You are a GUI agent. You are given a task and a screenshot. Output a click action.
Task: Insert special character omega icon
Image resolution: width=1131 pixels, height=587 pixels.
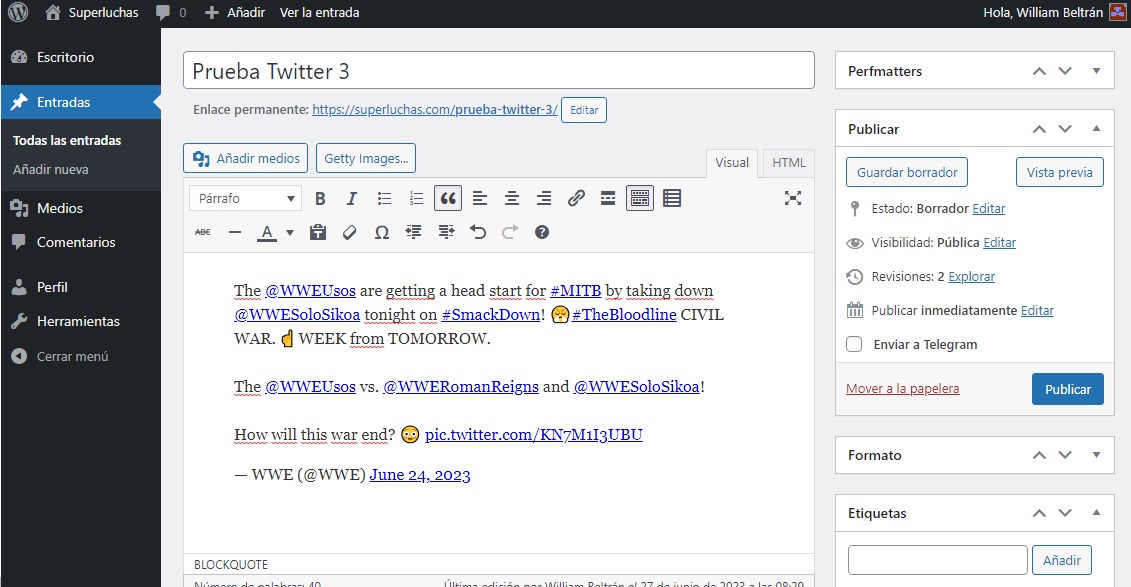coord(382,232)
